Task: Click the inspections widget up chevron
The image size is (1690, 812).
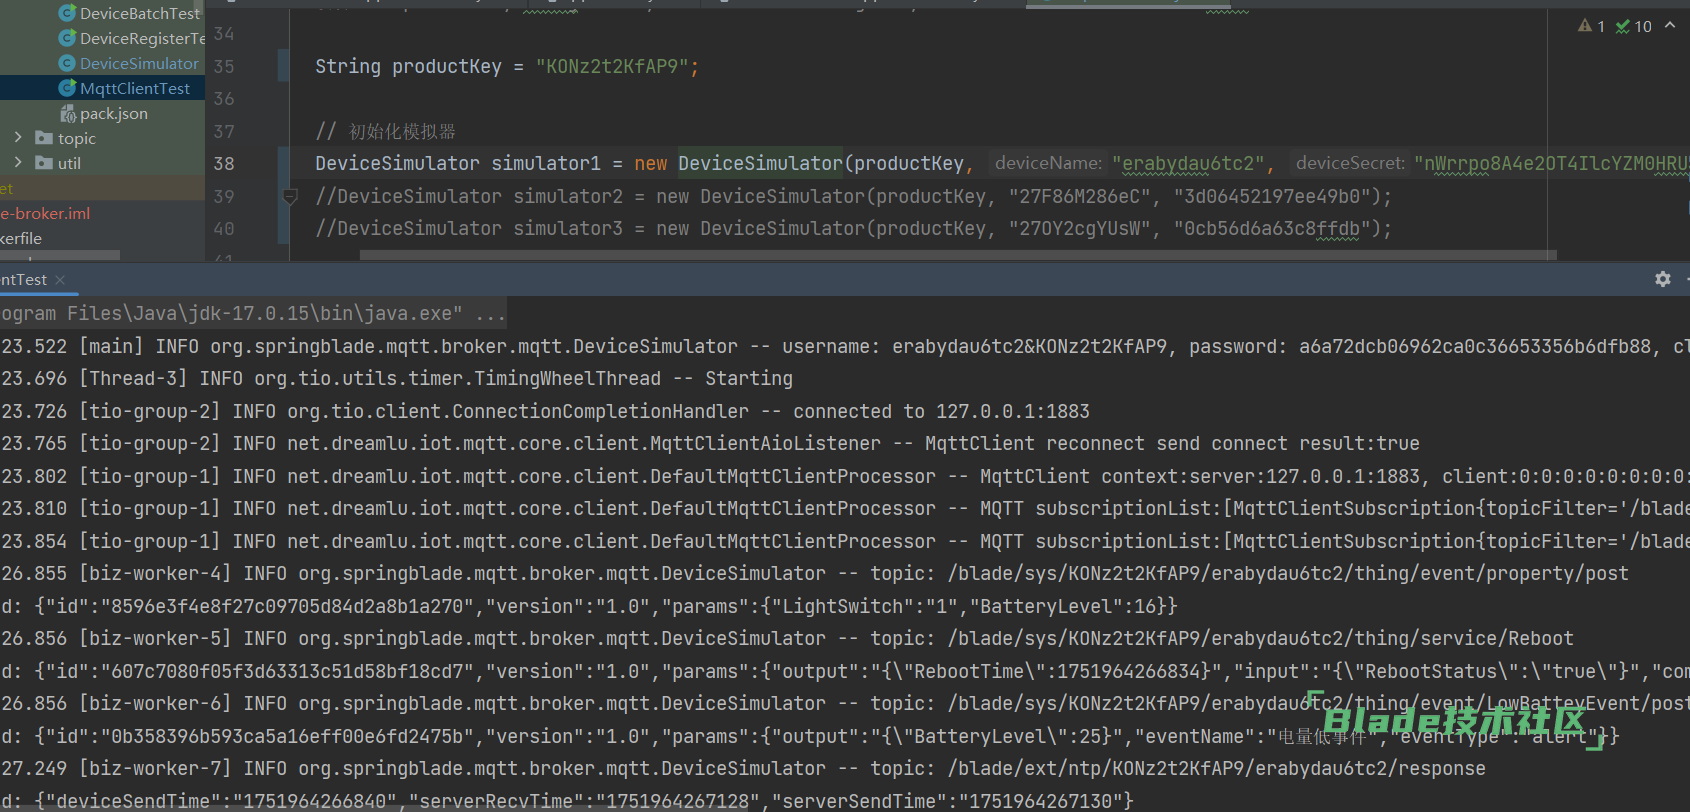Action: tap(1670, 26)
